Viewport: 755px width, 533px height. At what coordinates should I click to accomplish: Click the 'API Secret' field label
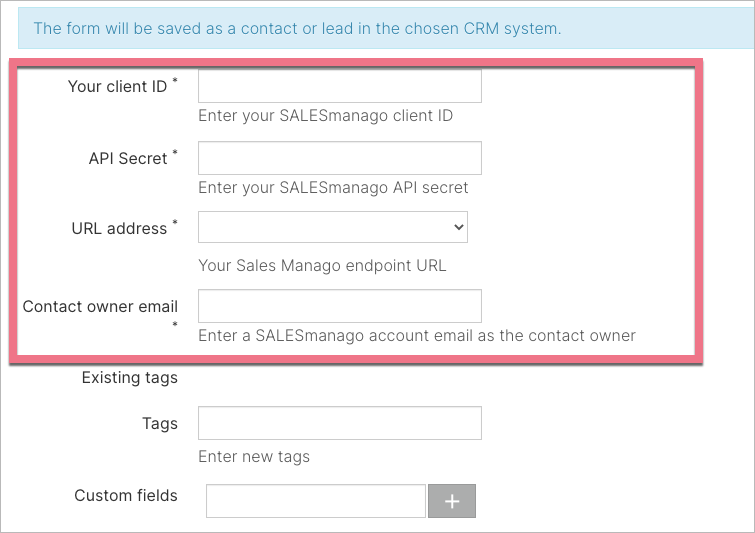[128, 158]
